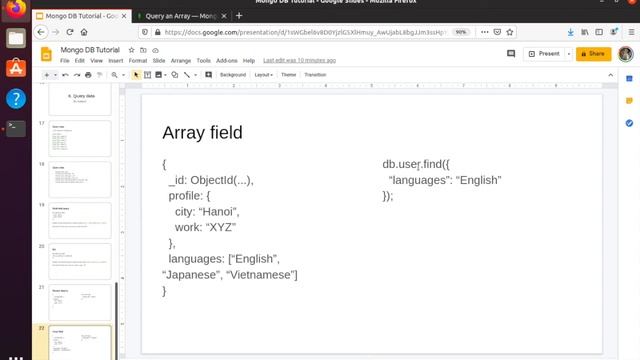Check the cloud save status icon
The width and height of the screenshot is (640, 360).
pos(156,50)
